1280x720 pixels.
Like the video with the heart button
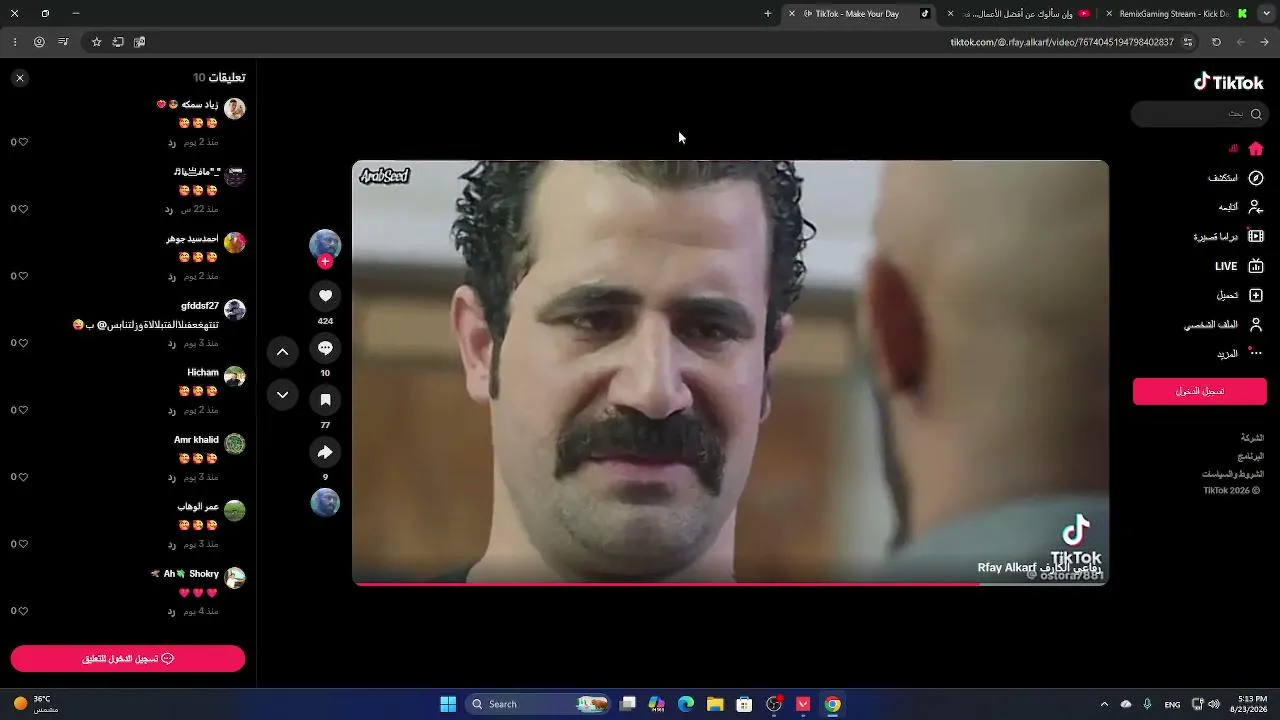[x=325, y=295]
